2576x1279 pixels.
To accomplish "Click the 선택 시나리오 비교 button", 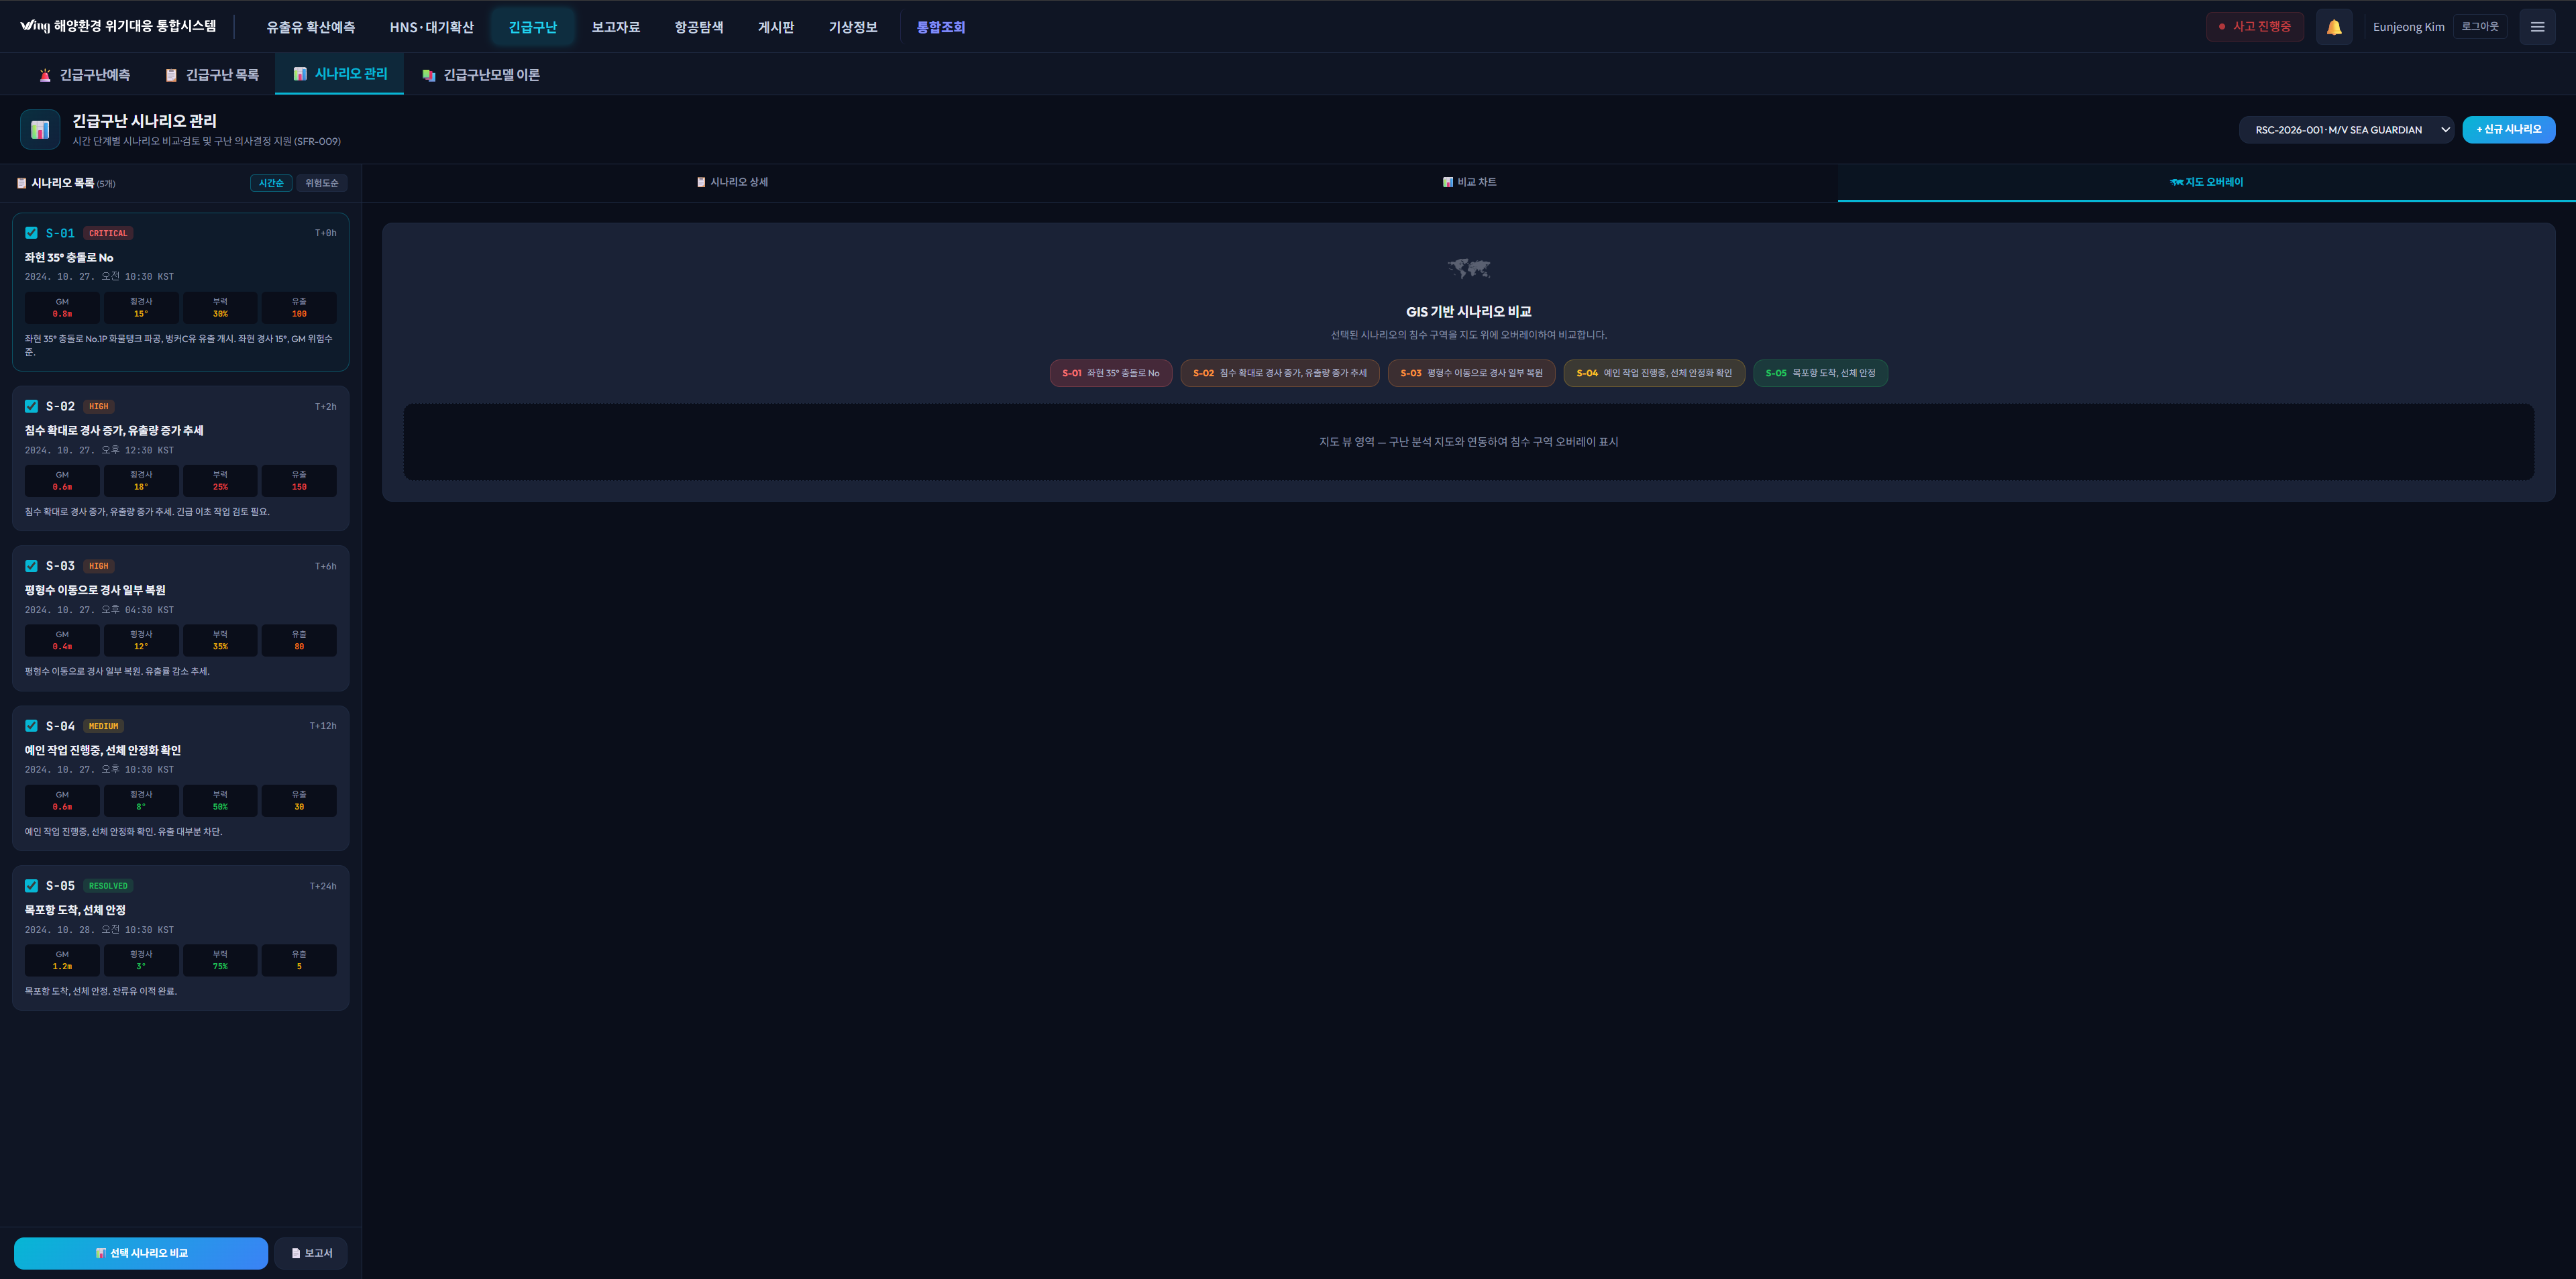I will 141,1253.
